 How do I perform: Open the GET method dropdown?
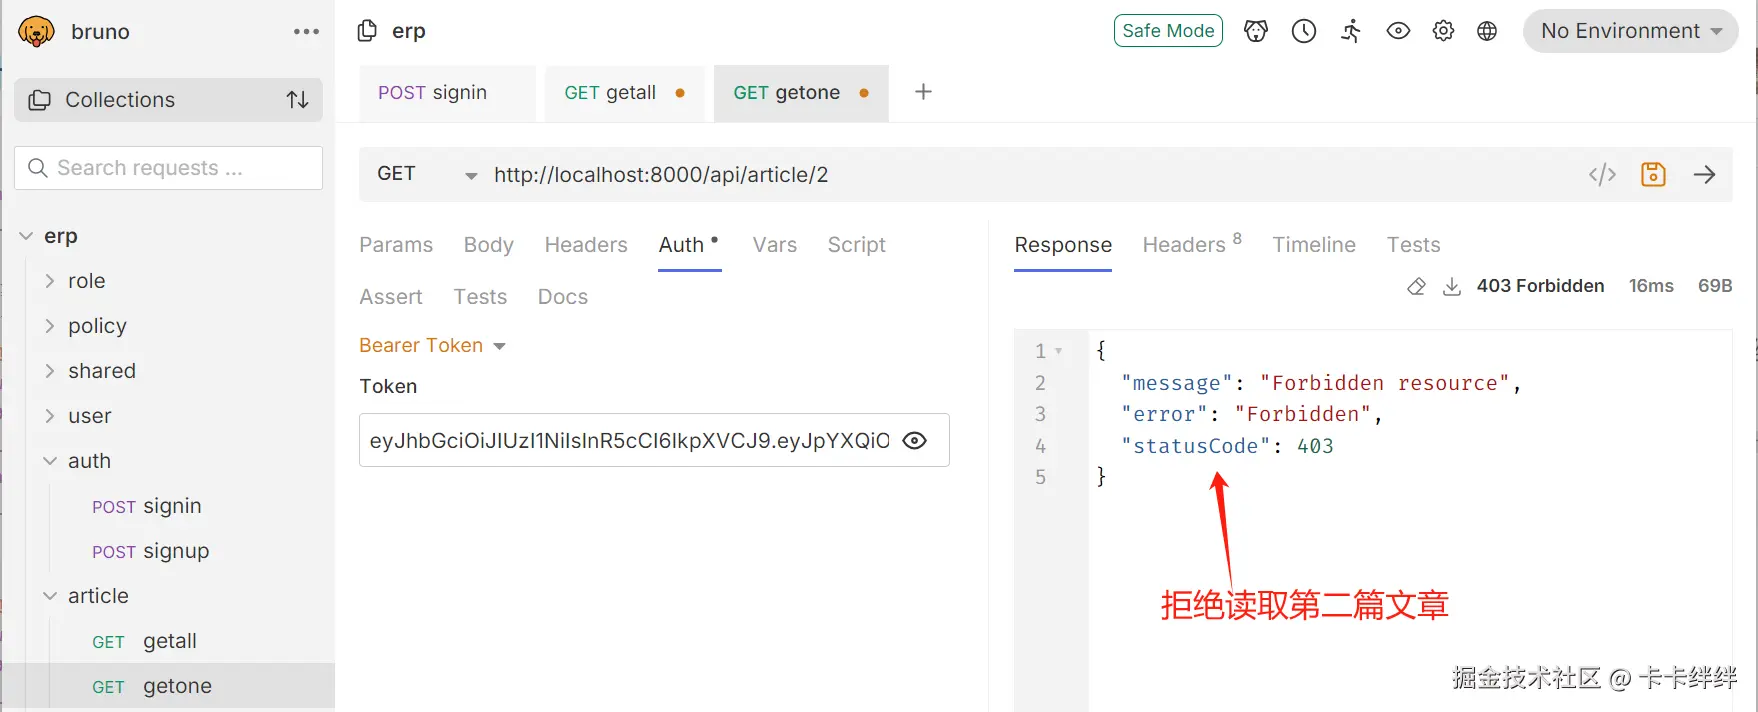pos(427,174)
